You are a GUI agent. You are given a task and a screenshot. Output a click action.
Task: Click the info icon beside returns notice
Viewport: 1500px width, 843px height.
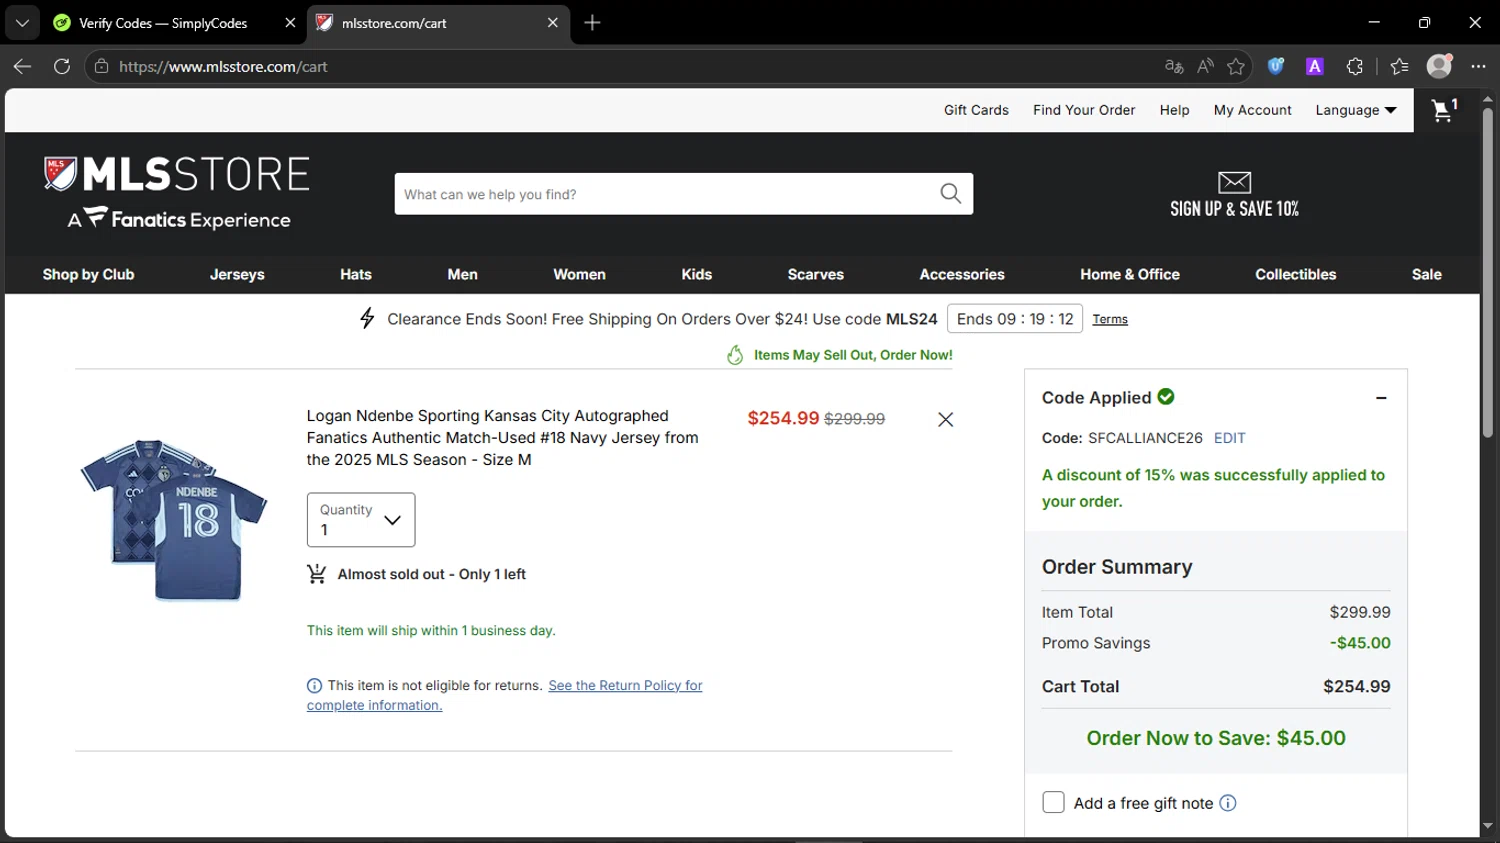[314, 686]
